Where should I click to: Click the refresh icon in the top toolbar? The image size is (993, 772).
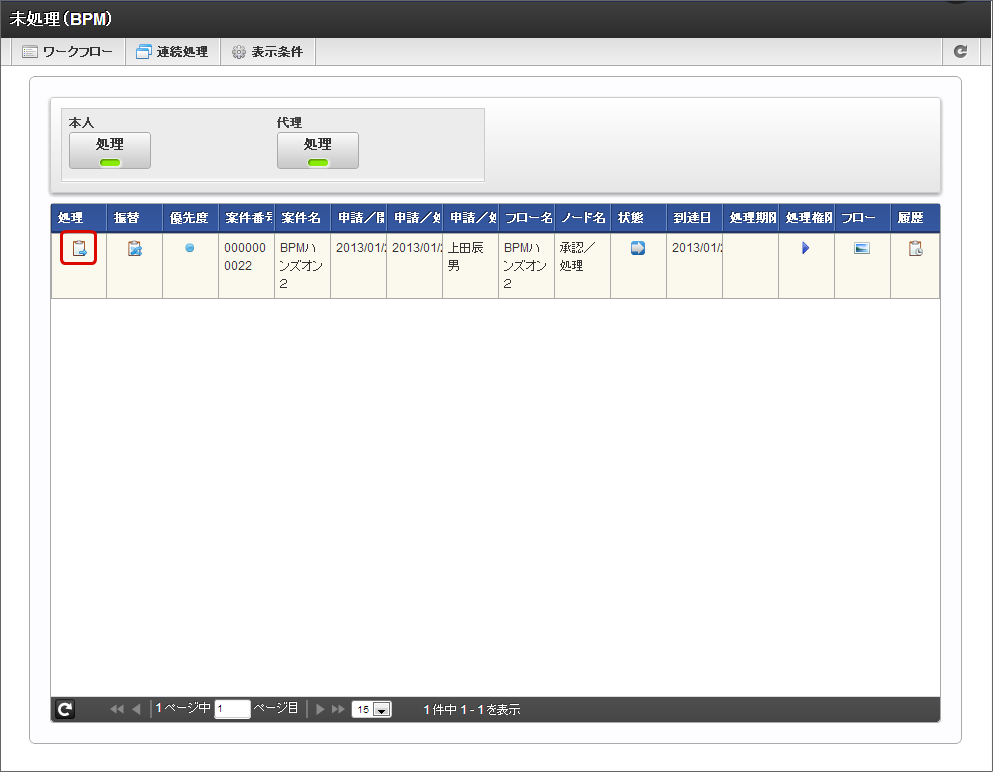click(960, 51)
